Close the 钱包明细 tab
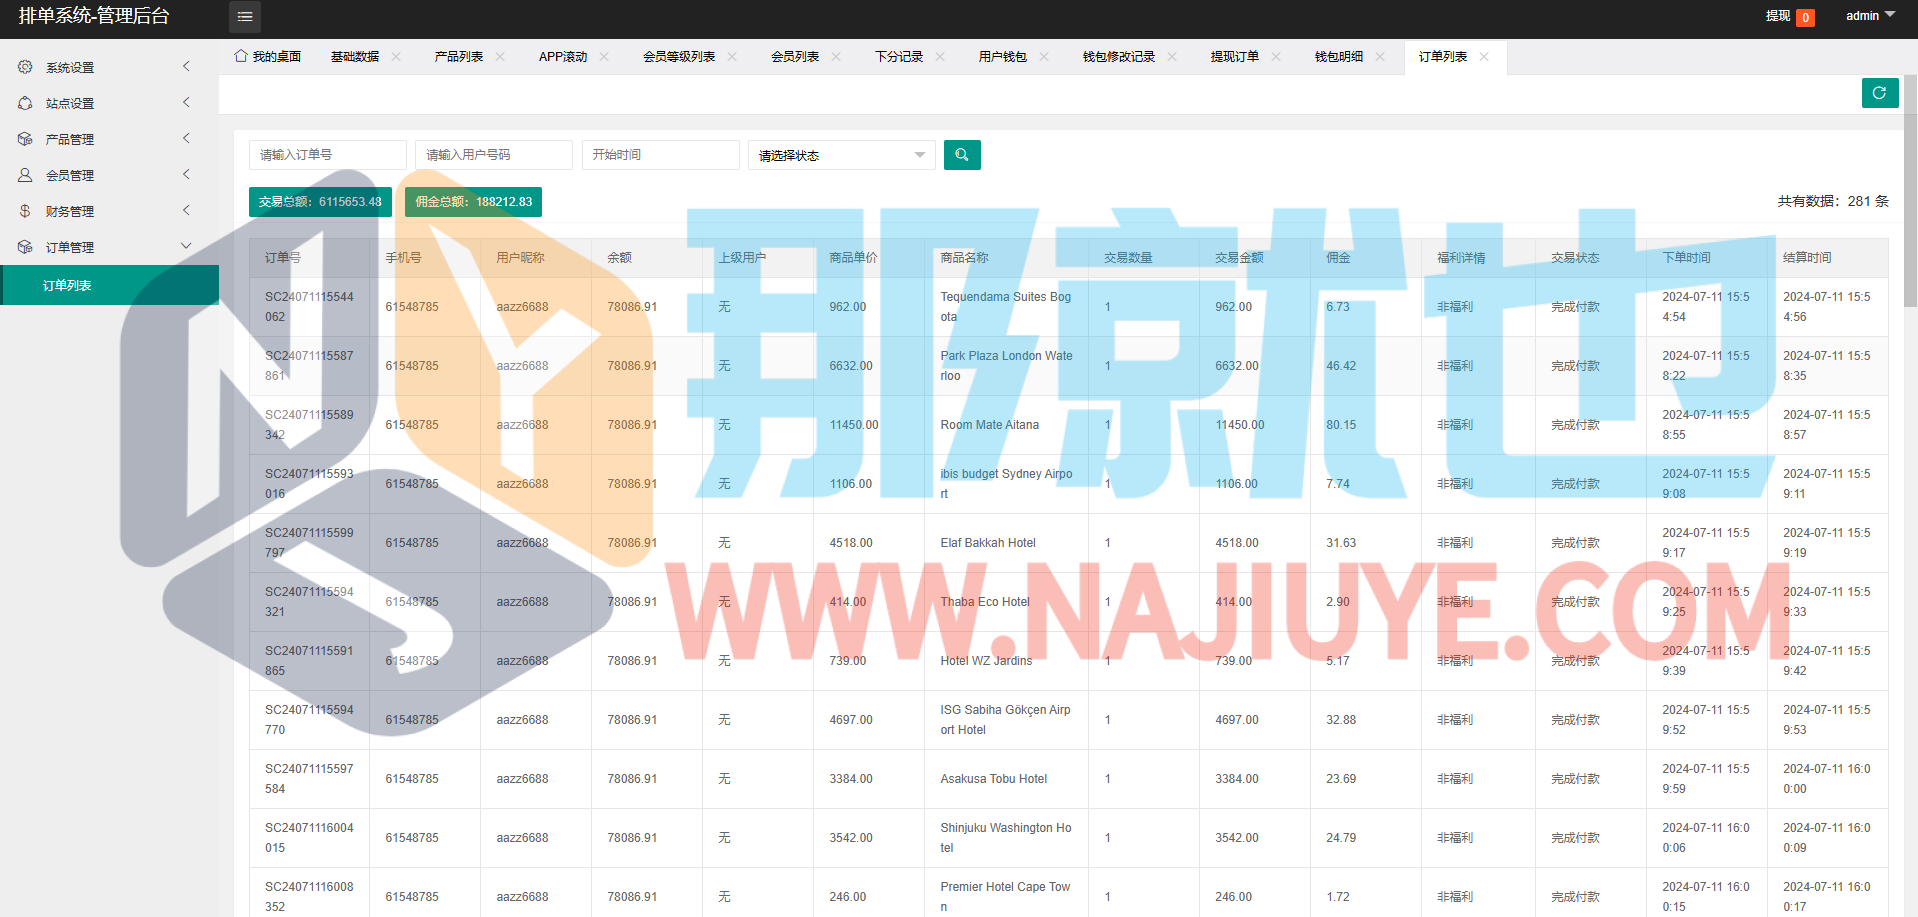 (1380, 57)
